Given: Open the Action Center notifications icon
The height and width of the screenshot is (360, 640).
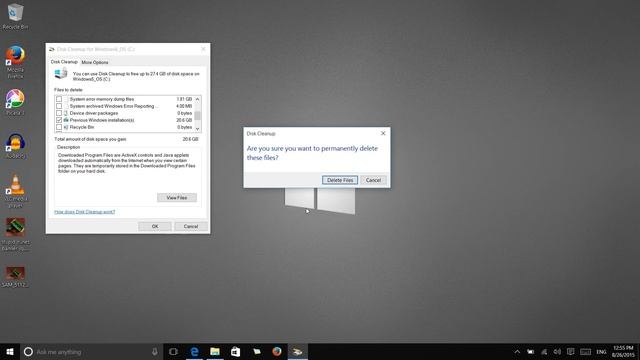Looking at the screenshot, I should coord(571,351).
